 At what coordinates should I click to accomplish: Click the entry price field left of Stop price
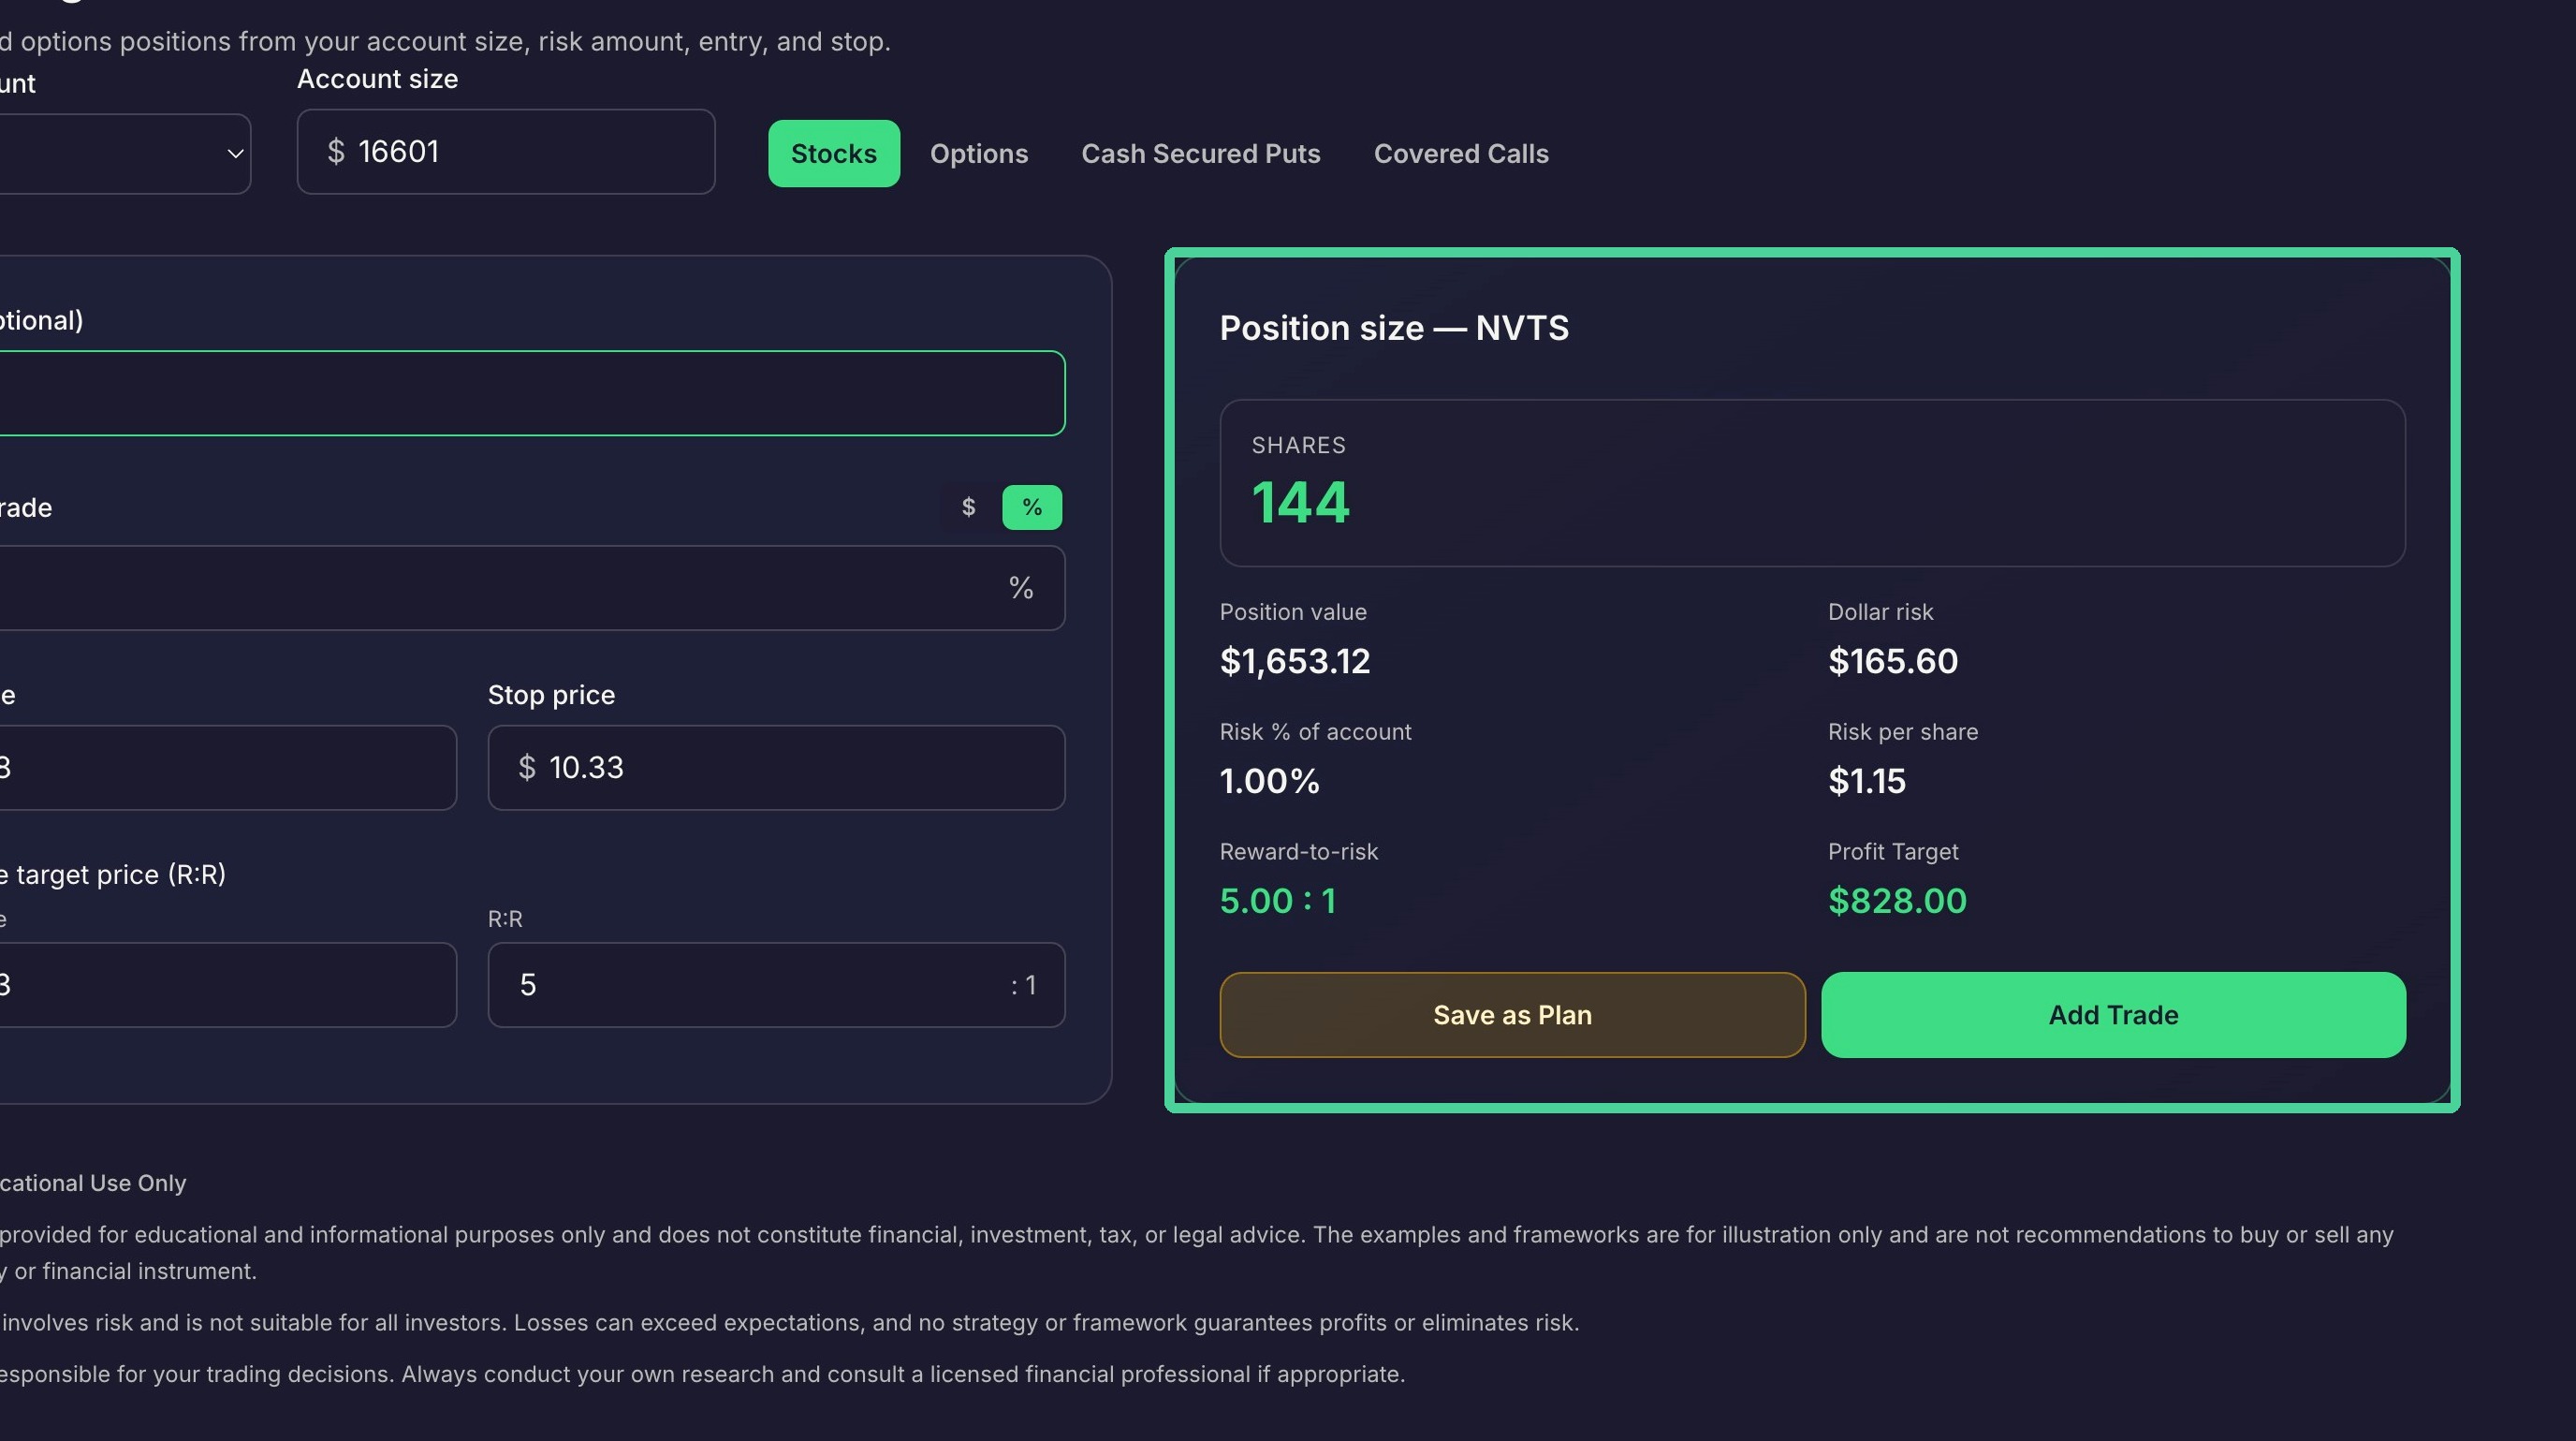(x=228, y=767)
